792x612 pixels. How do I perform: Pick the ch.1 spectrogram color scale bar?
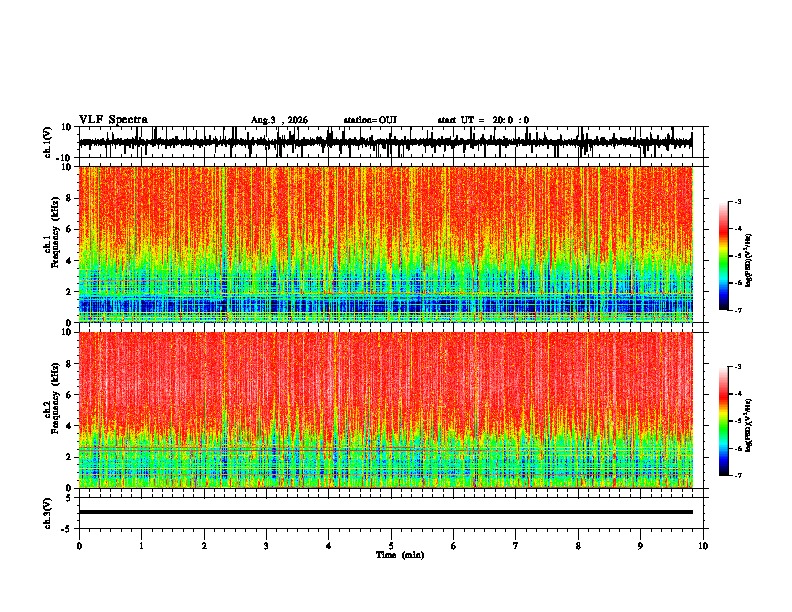[724, 256]
